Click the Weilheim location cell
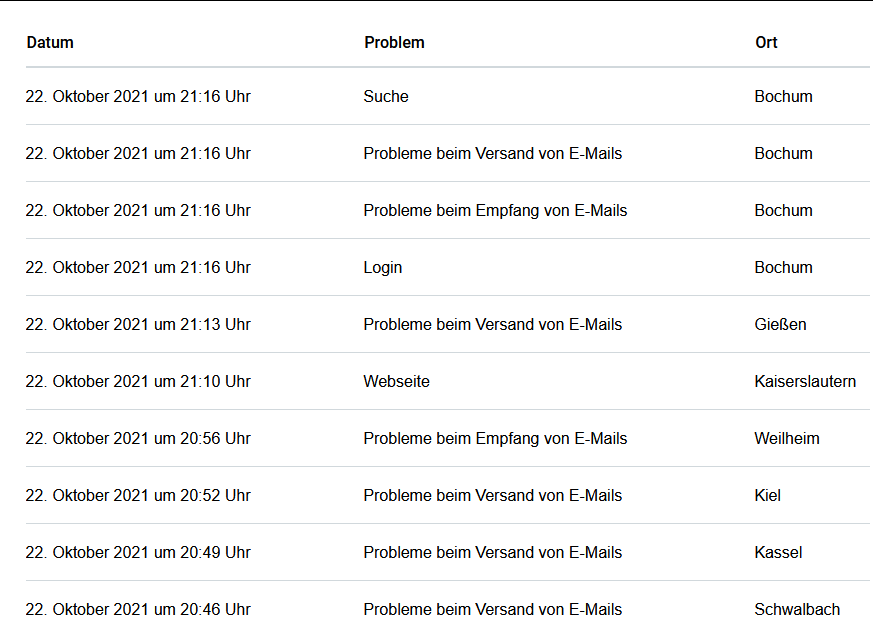This screenshot has height=629, width=873. pos(788,439)
